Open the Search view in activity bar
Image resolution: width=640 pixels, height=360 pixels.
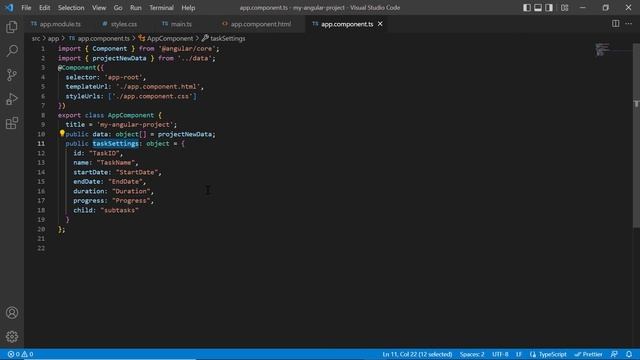point(12,51)
